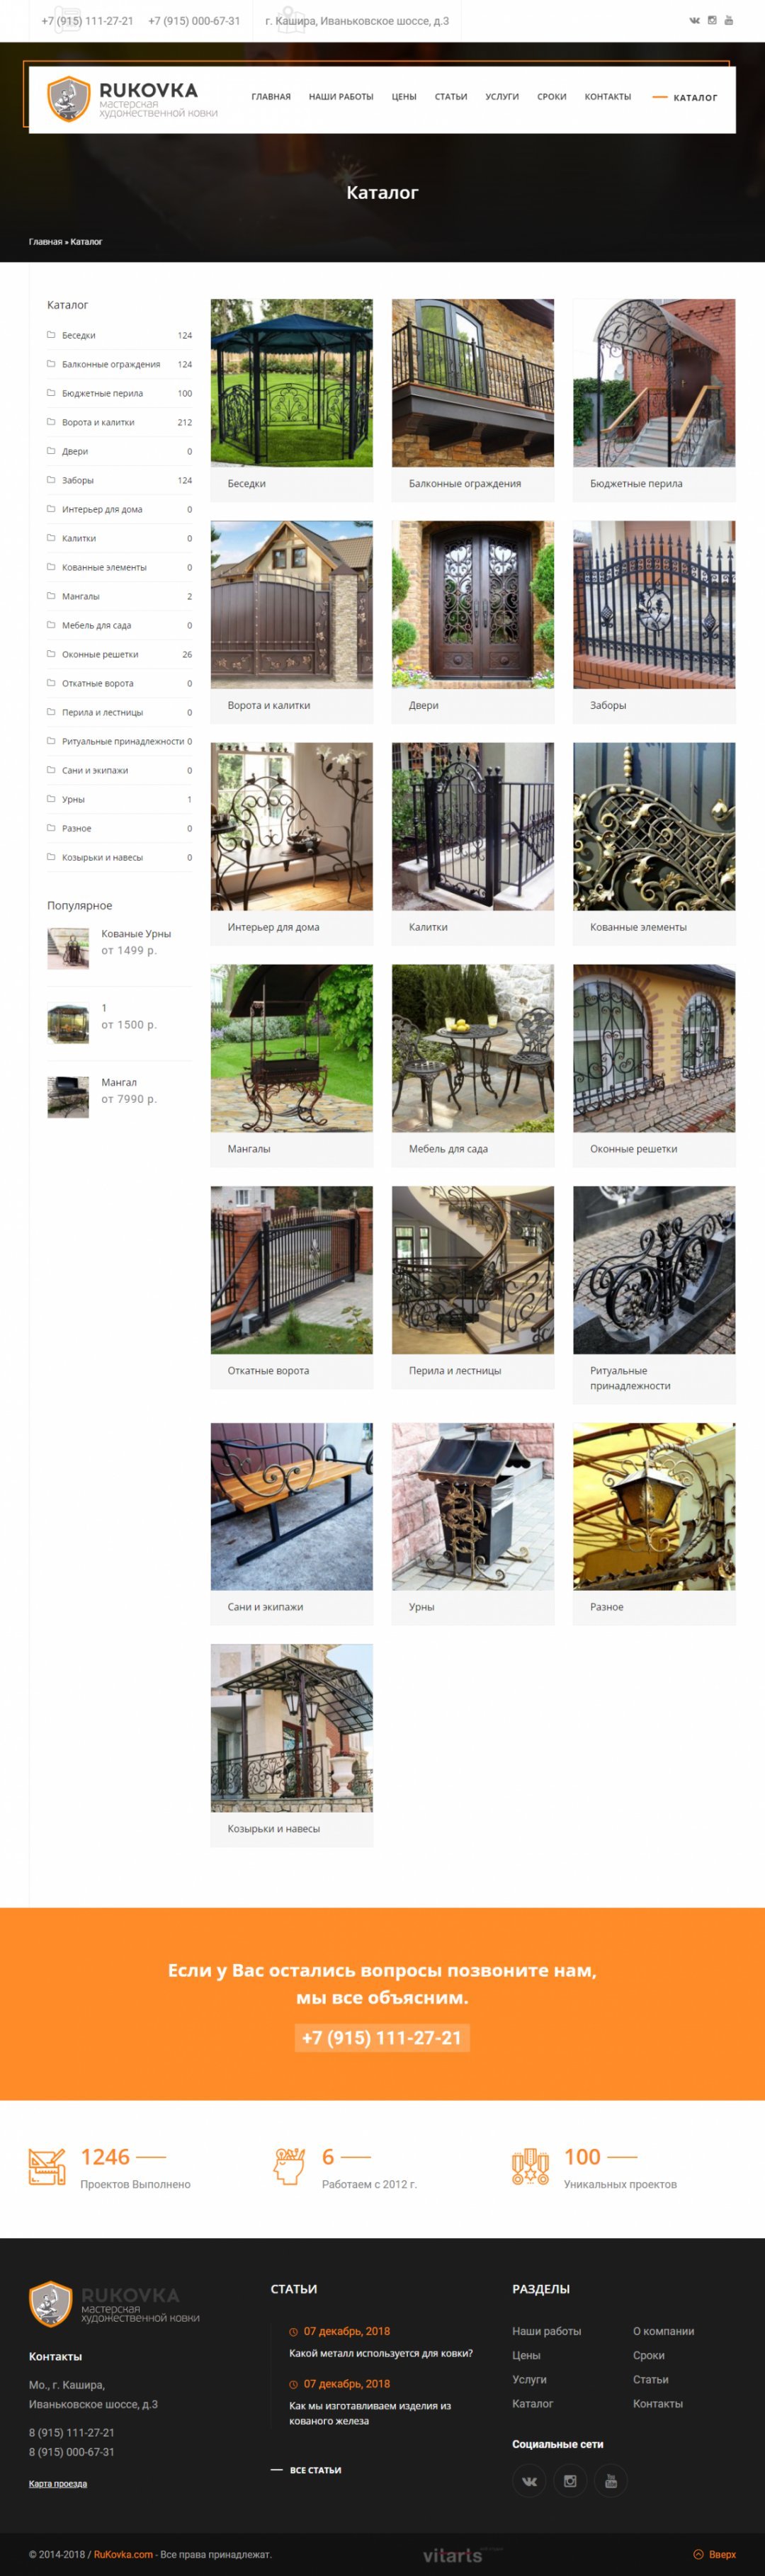Click Instagram round icon in footer
Screen dimensions: 765x2576
pyautogui.click(x=570, y=2481)
